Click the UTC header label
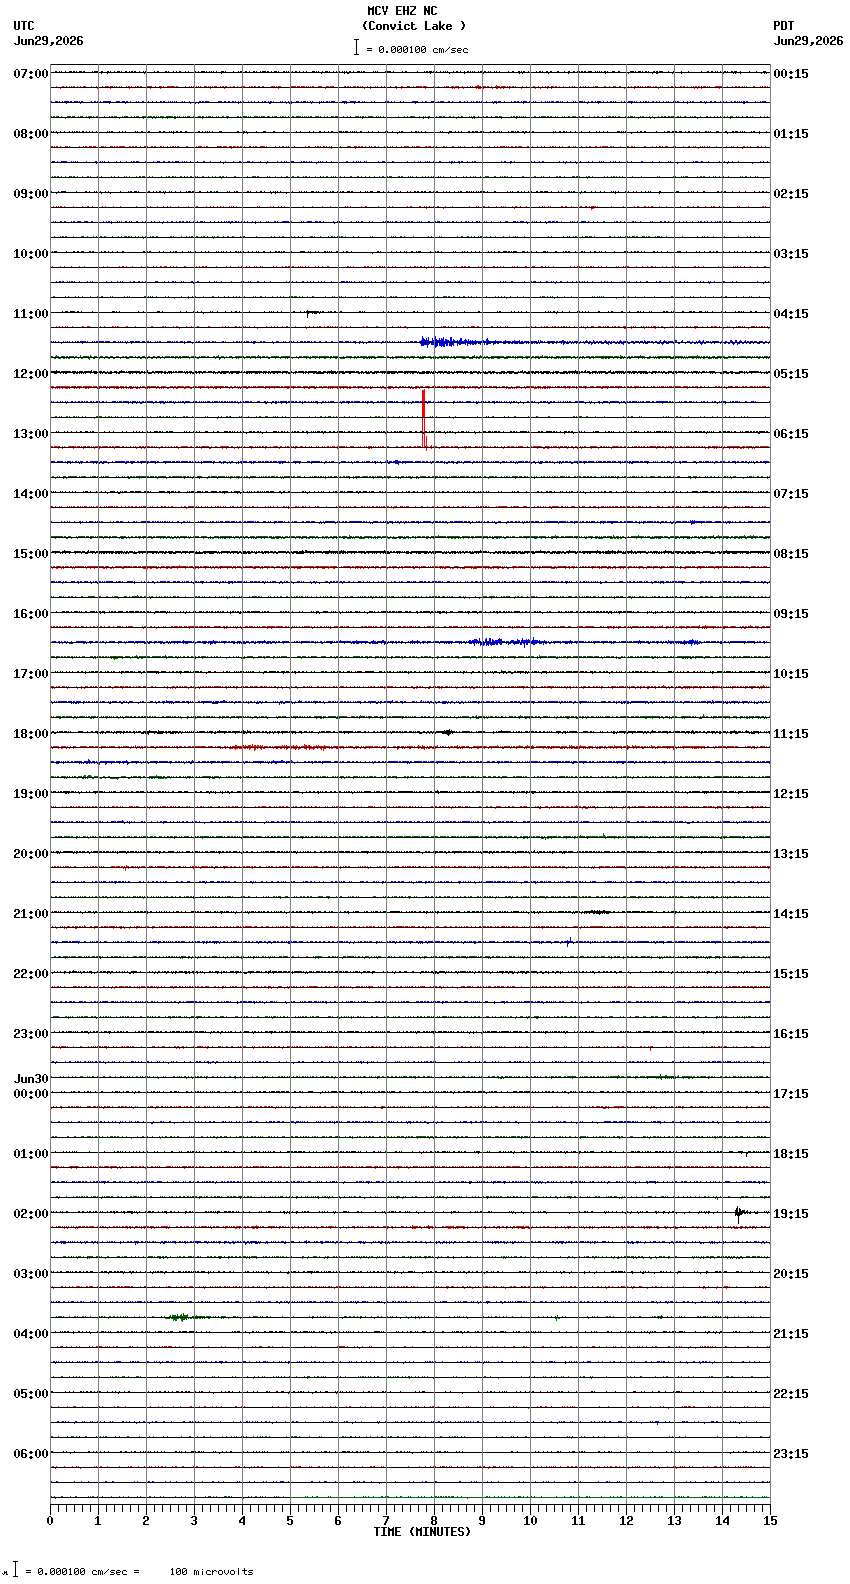The height and width of the screenshot is (1584, 850). pos(24,26)
